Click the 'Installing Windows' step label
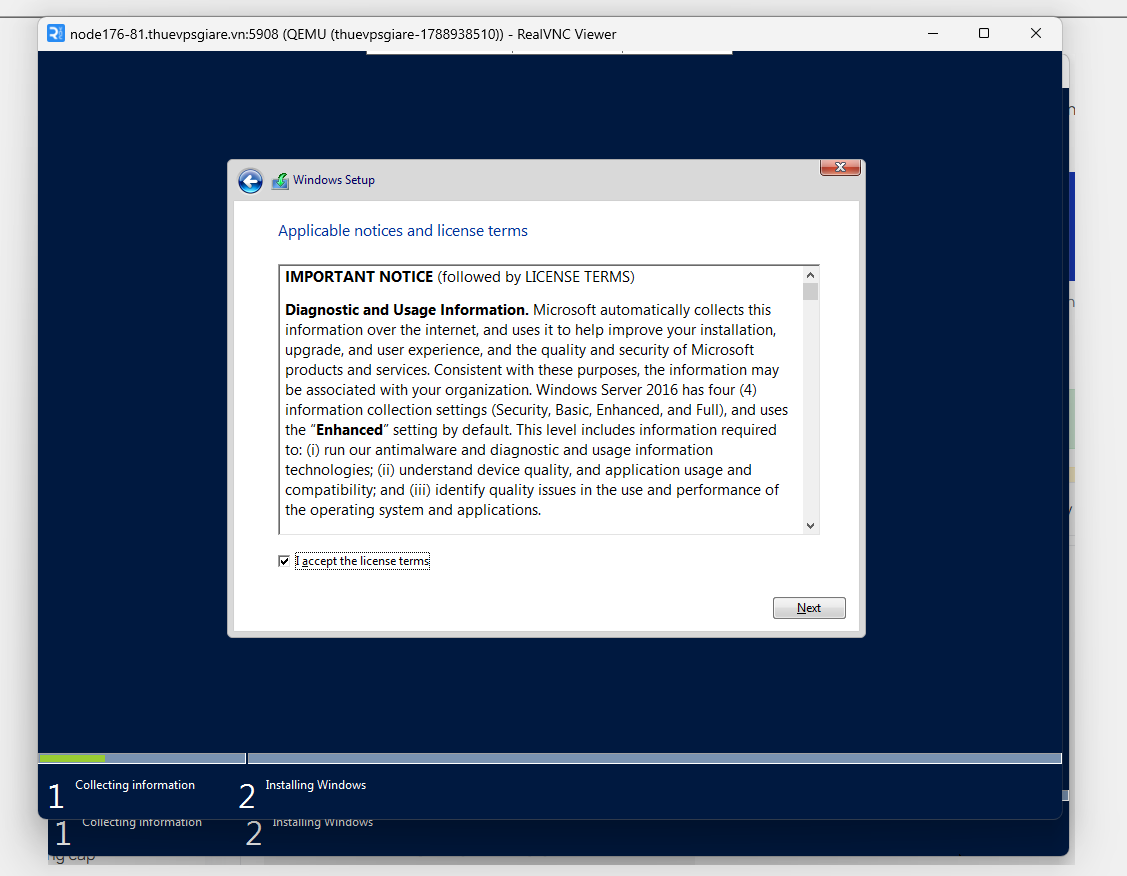The image size is (1127, 876). coord(316,785)
